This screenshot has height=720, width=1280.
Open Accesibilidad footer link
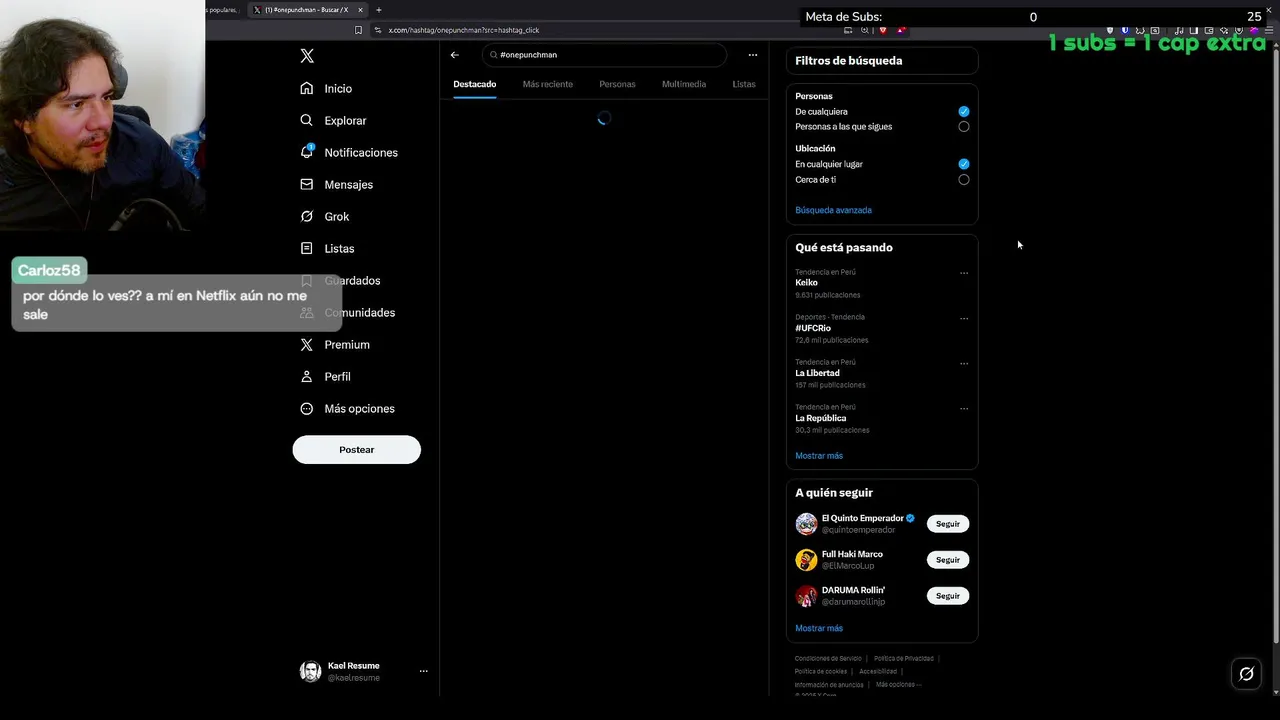[878, 671]
